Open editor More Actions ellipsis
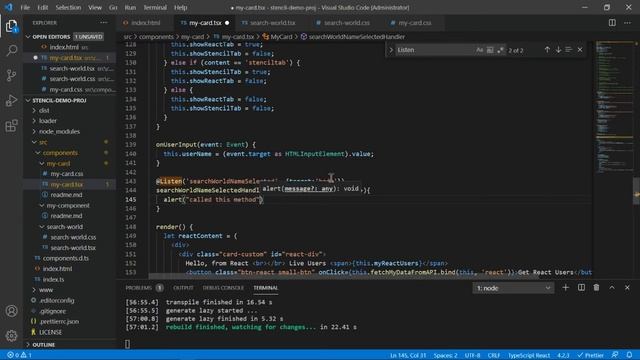The width and height of the screenshot is (640, 360). 627,23
